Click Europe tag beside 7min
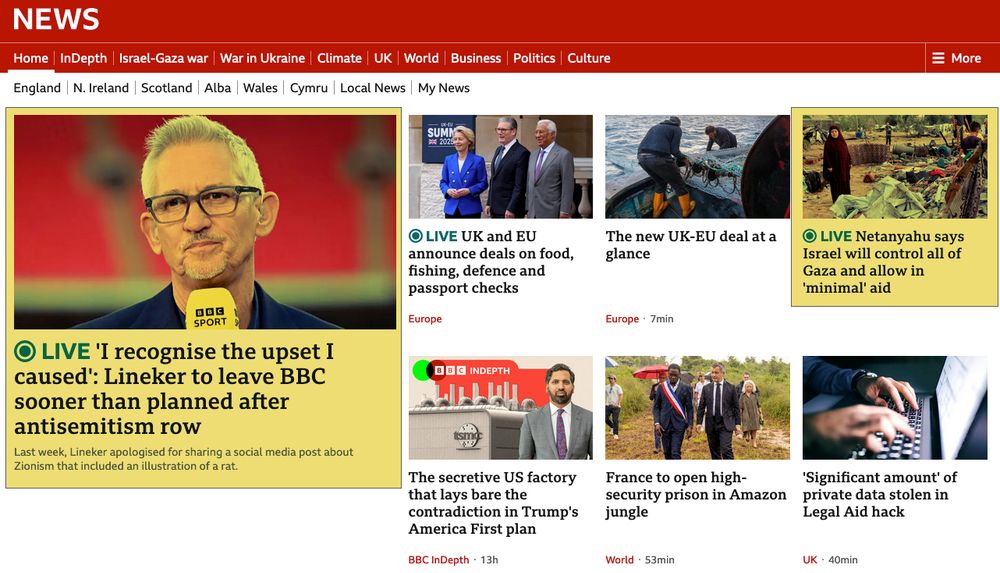The height and width of the screenshot is (573, 1000). pyautogui.click(x=622, y=319)
